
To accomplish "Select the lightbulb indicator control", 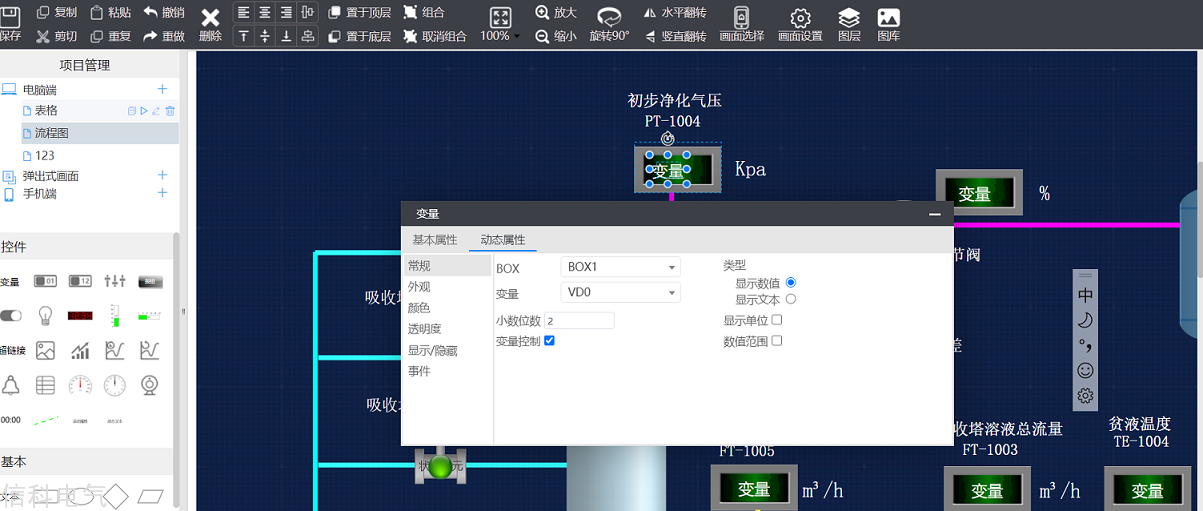I will point(45,316).
